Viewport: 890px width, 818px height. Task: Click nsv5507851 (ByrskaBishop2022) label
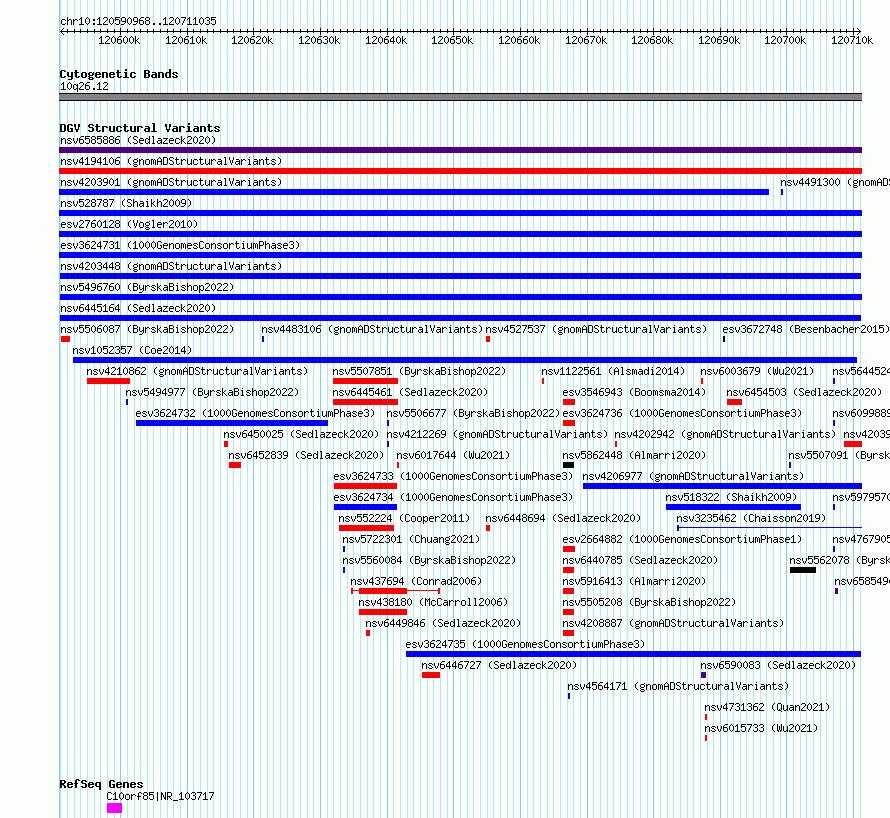[419, 371]
